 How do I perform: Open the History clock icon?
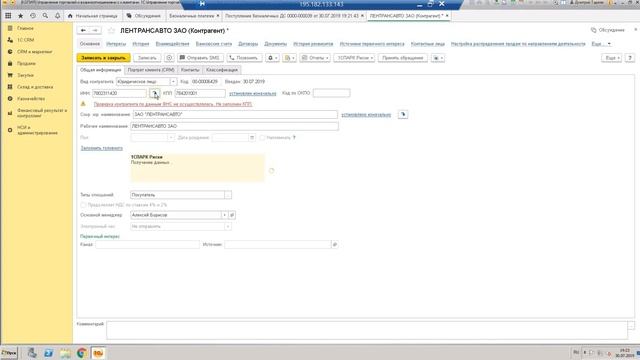coord(33,16)
